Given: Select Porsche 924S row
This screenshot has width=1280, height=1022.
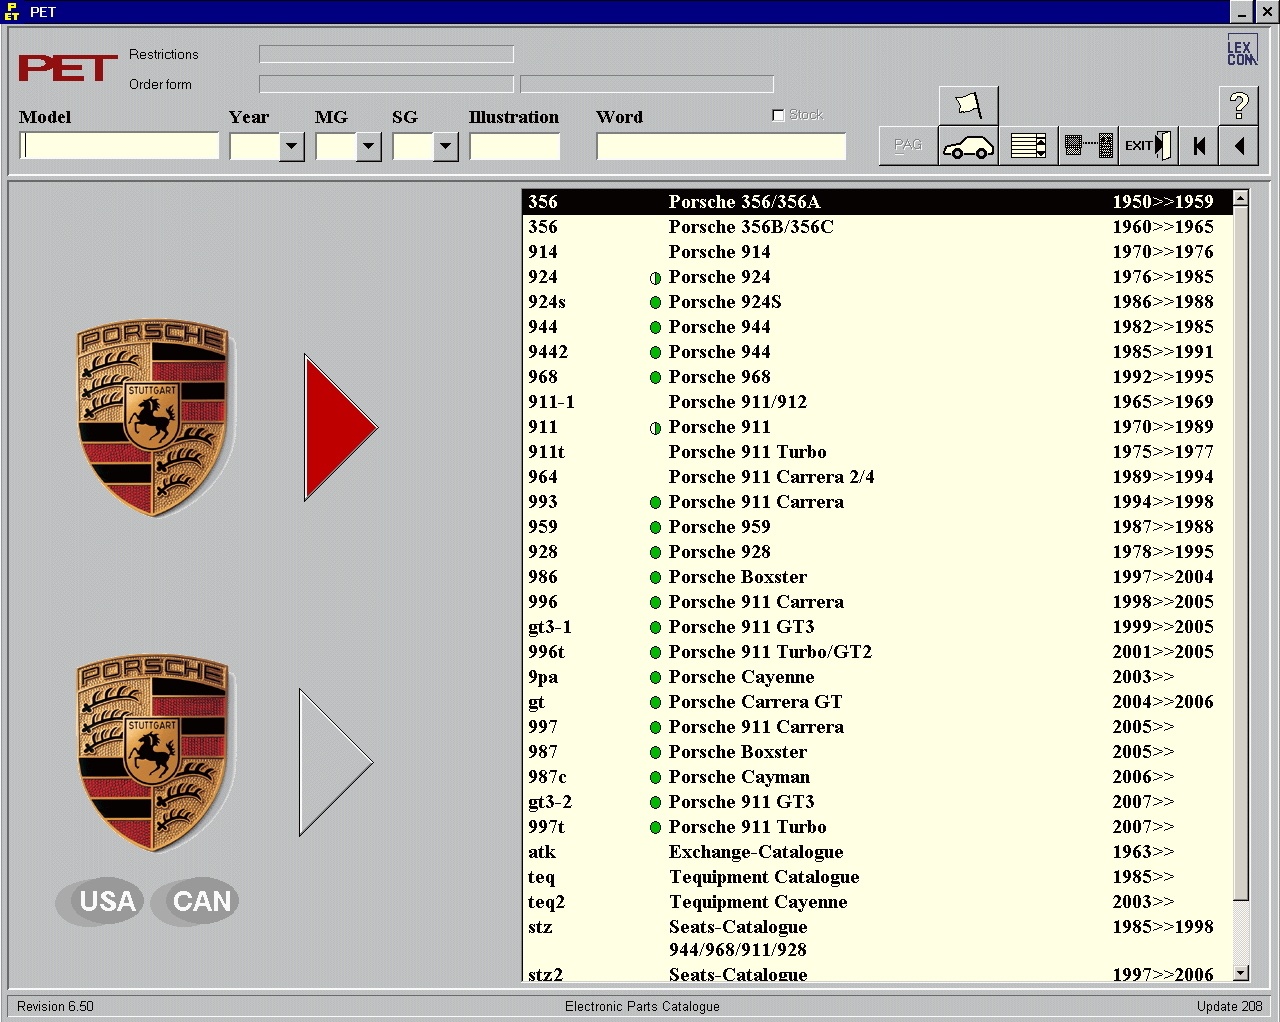Looking at the screenshot, I should coord(877,302).
